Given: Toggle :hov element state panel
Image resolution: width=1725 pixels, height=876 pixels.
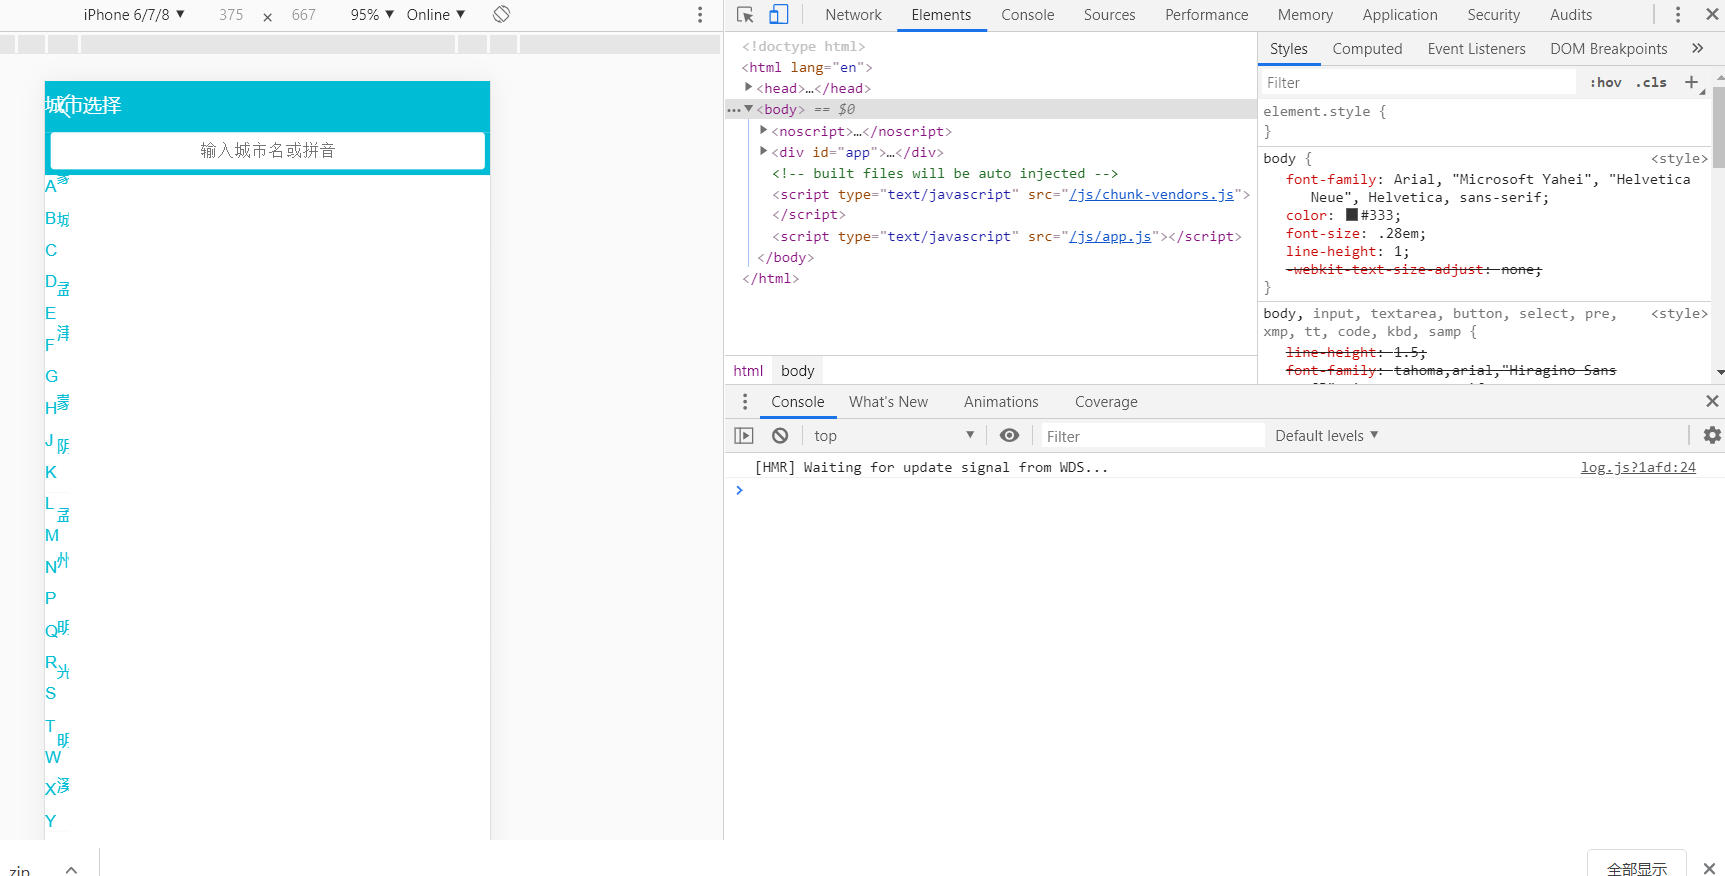Looking at the screenshot, I should coord(1606,82).
